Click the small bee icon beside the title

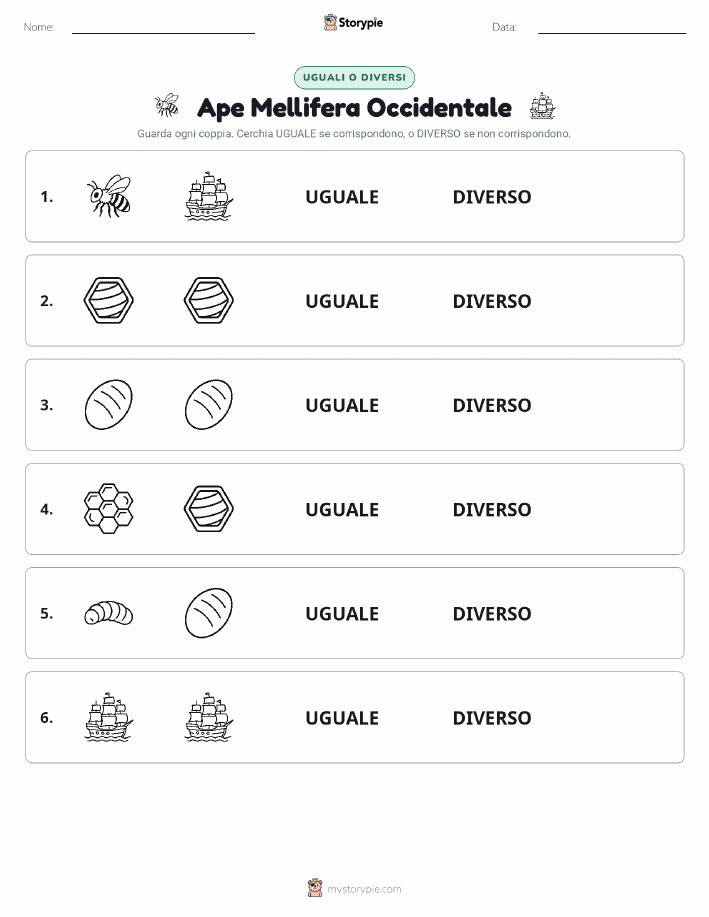point(167,105)
